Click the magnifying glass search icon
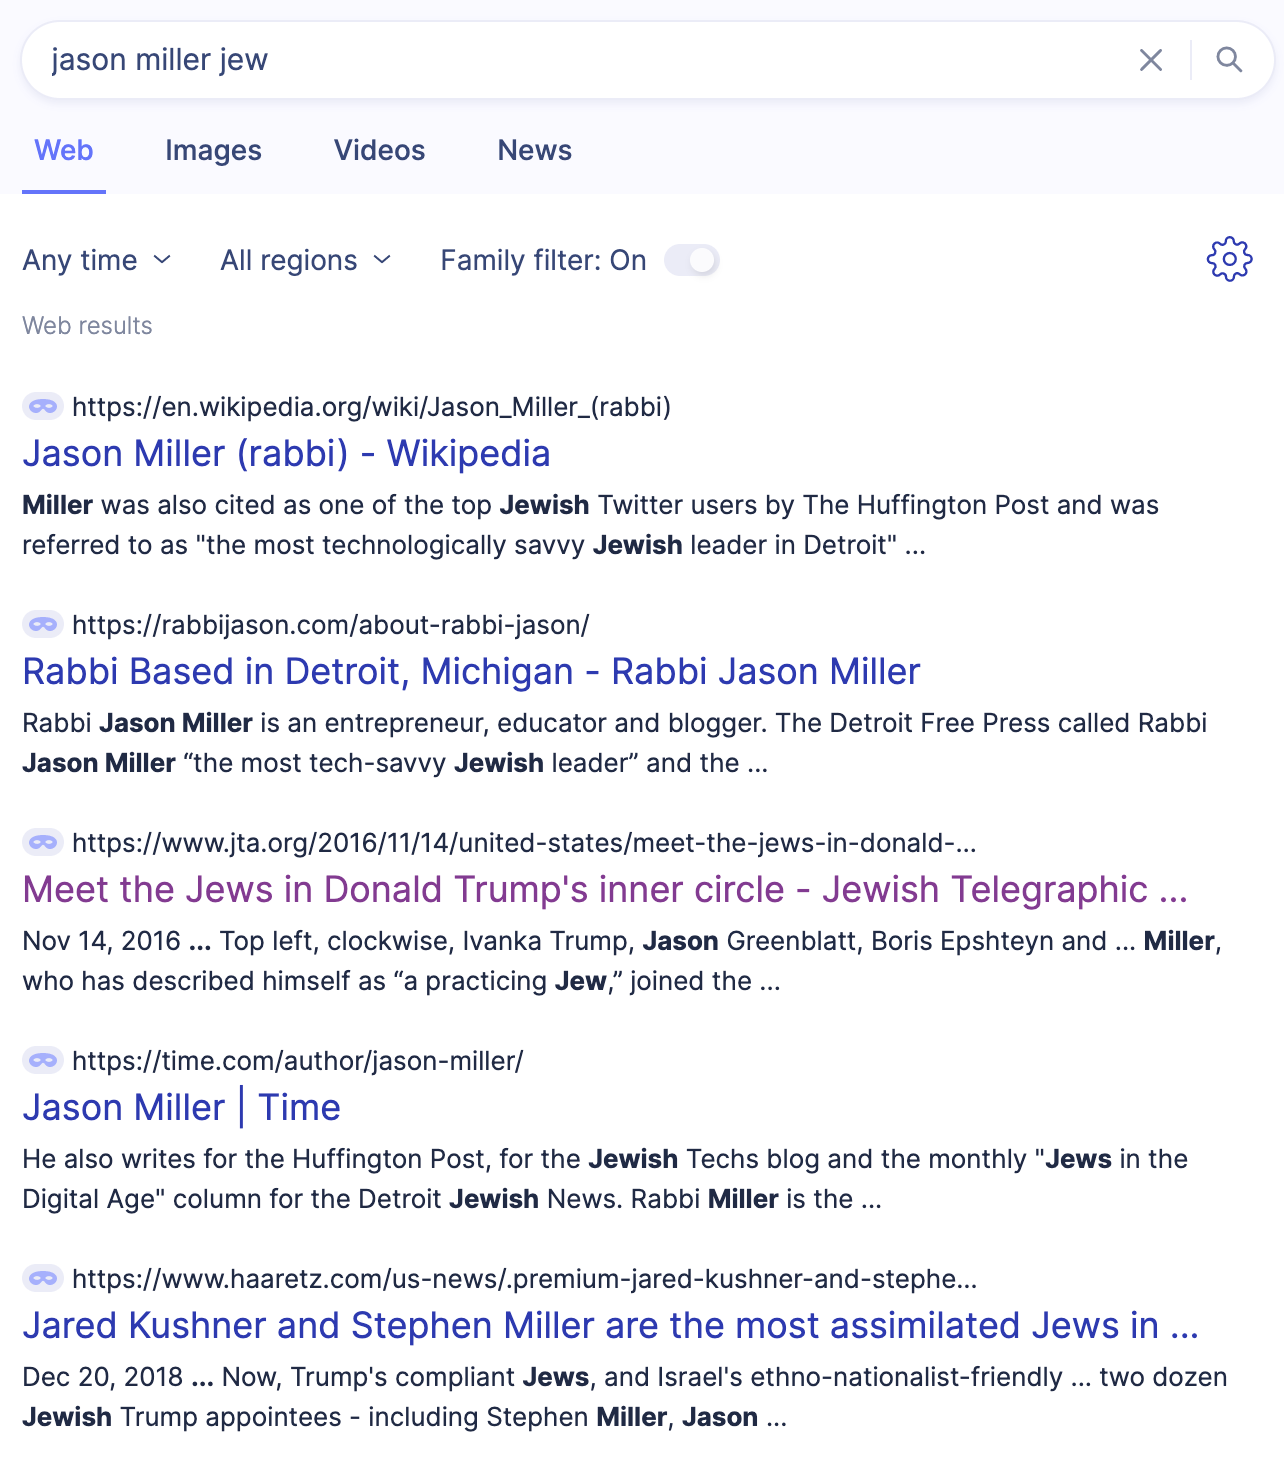1284x1476 pixels. point(1229,60)
